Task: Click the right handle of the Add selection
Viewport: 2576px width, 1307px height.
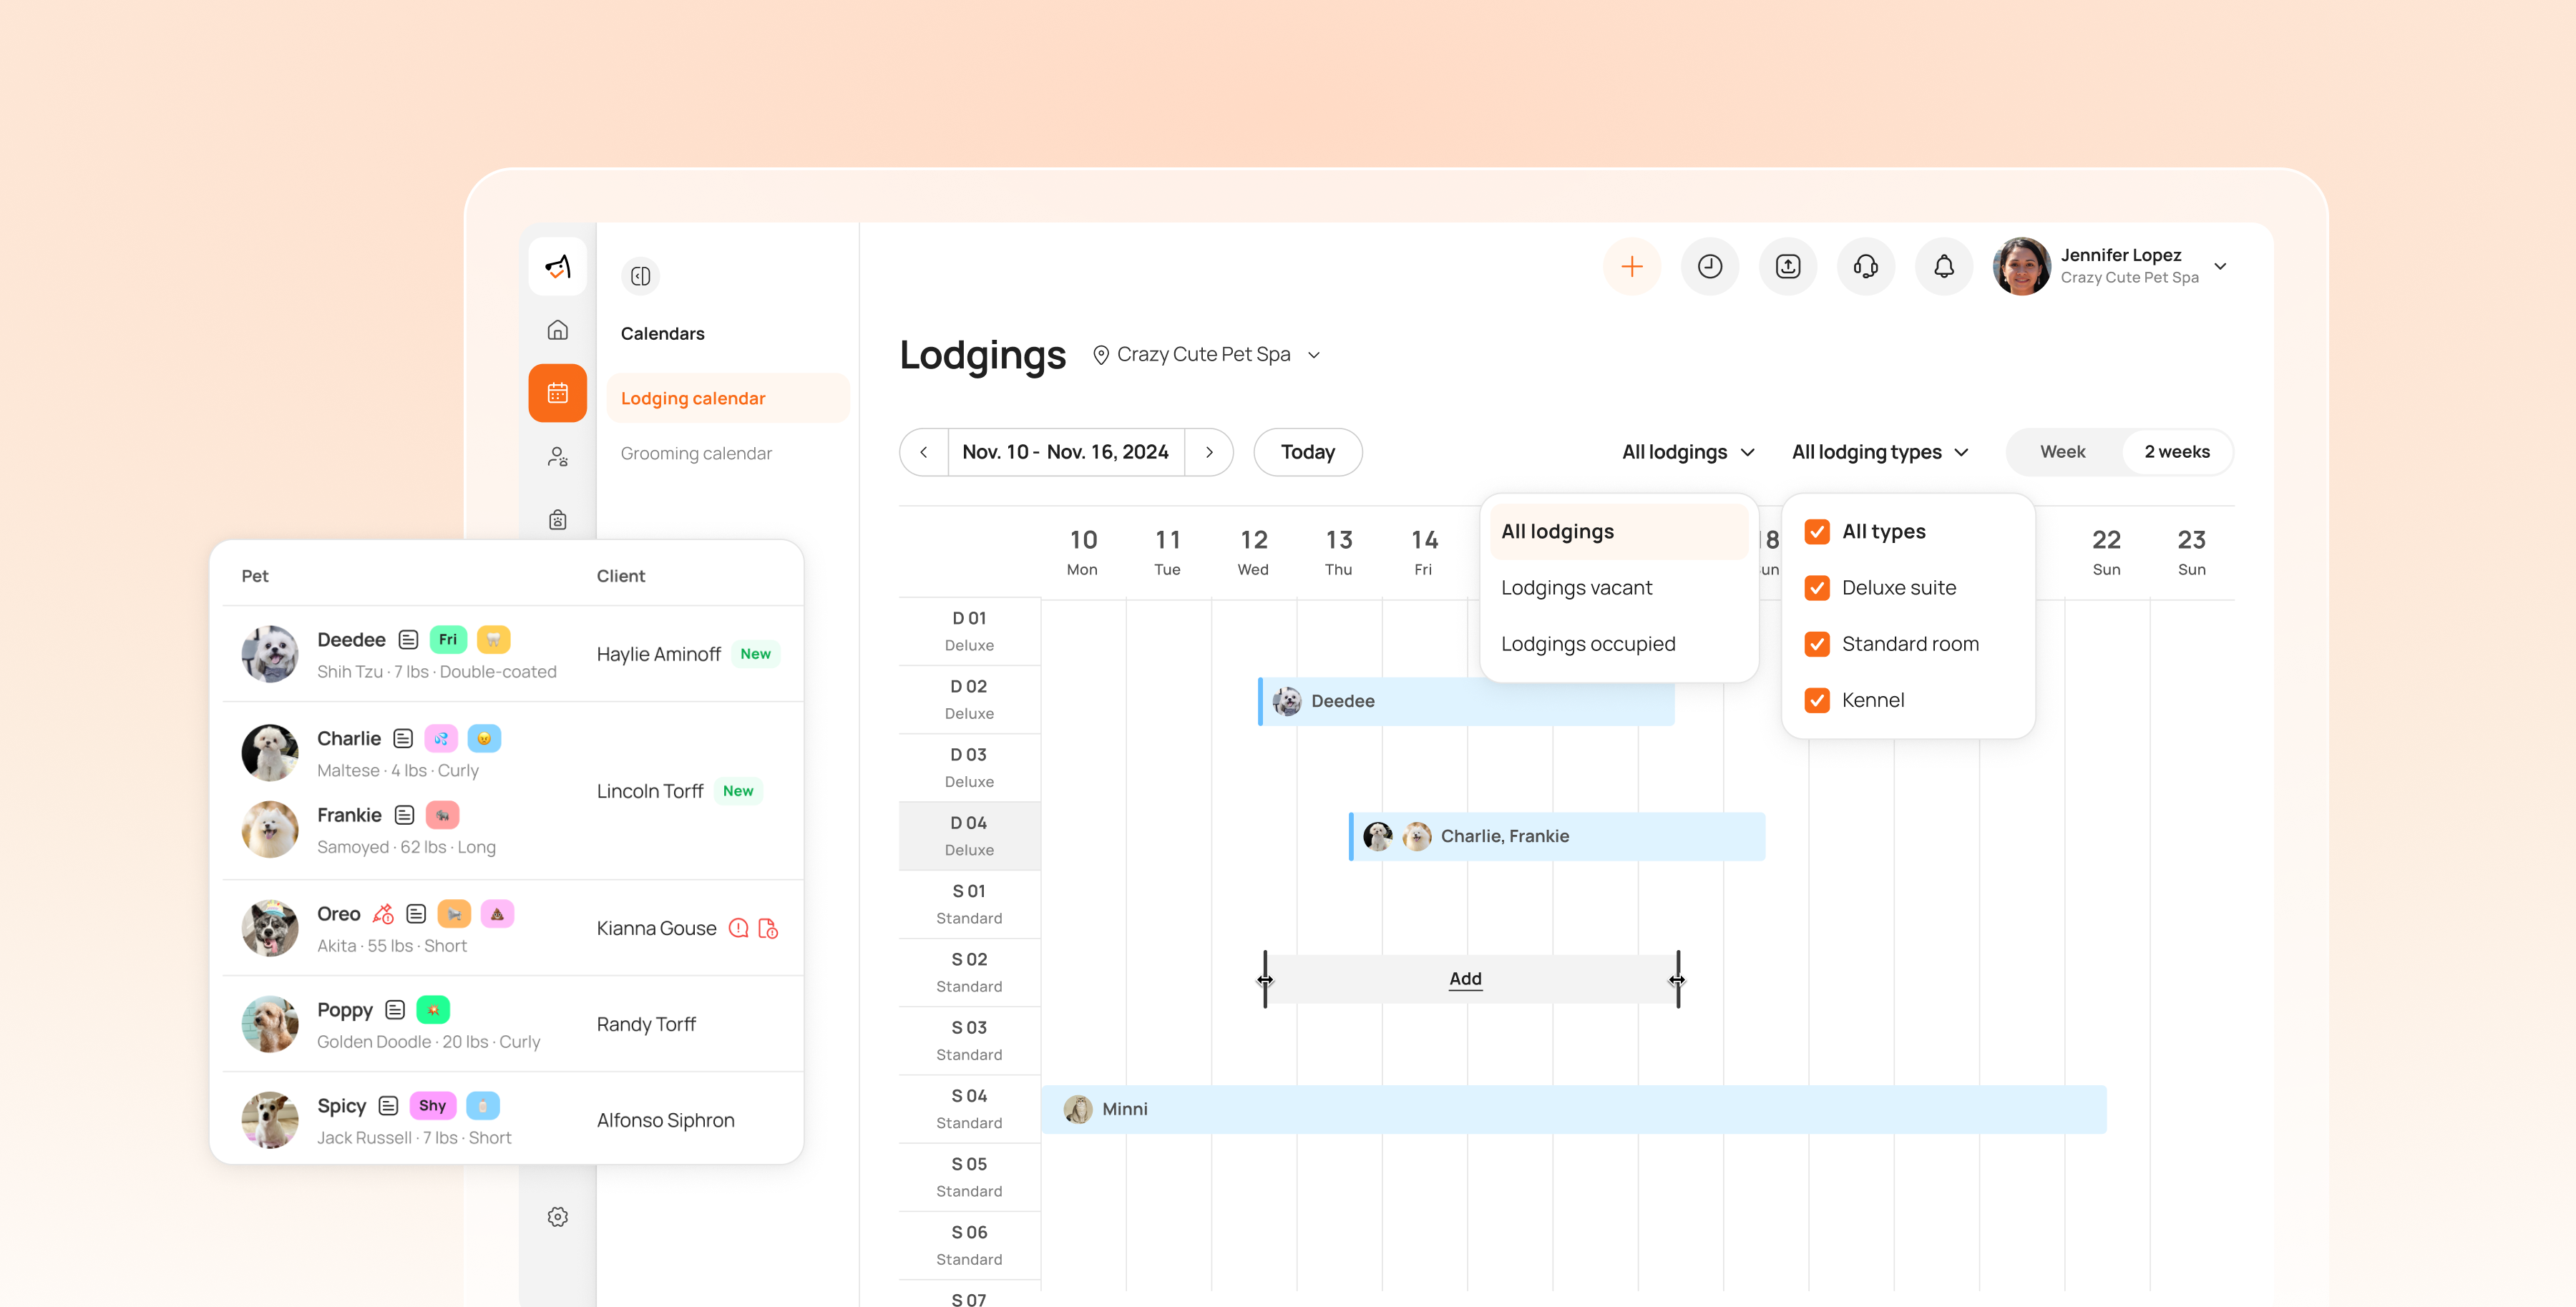Action: 1677,979
